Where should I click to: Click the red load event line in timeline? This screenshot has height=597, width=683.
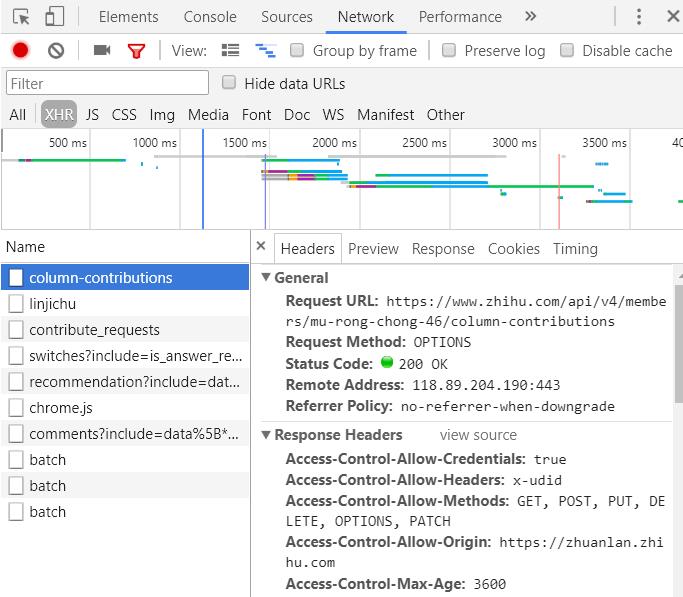coord(559,192)
